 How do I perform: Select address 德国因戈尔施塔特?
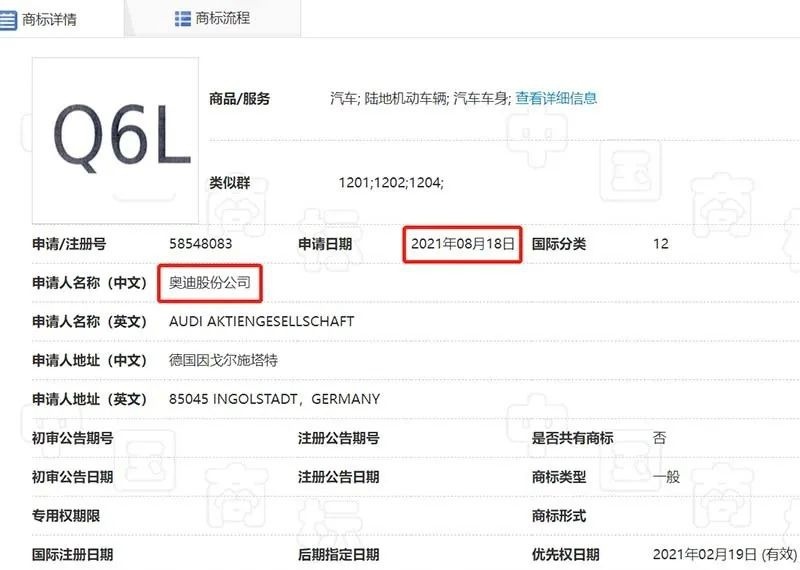223,360
